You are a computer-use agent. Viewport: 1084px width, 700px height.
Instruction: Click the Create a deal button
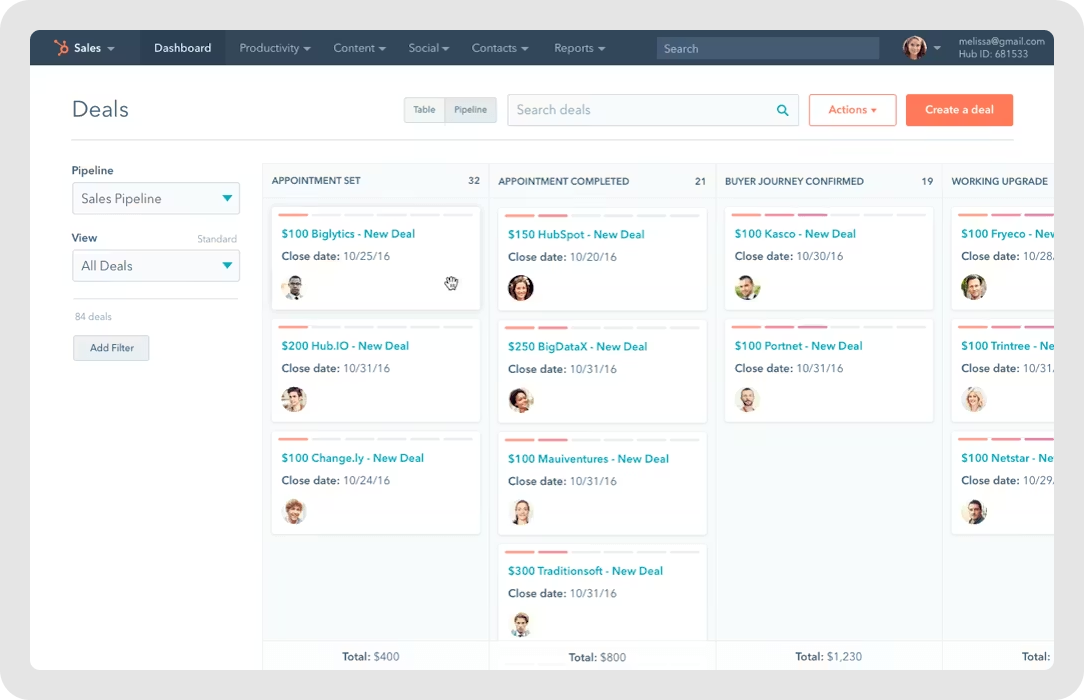pos(959,110)
